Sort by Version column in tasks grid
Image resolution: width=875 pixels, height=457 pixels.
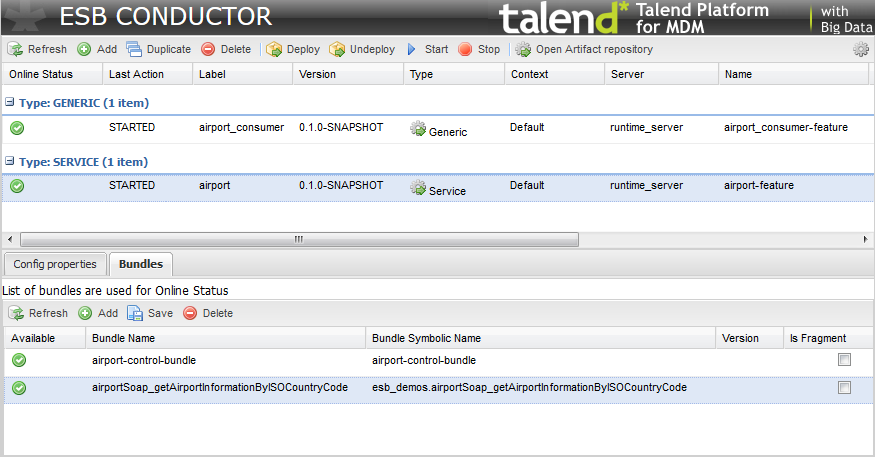348,74
